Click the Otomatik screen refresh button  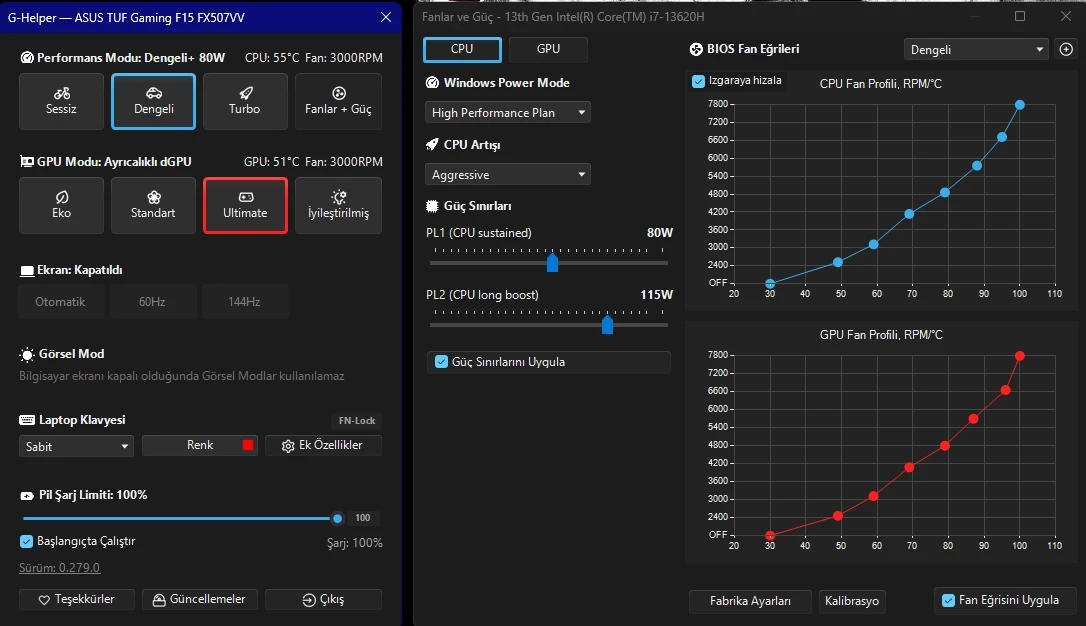point(61,301)
